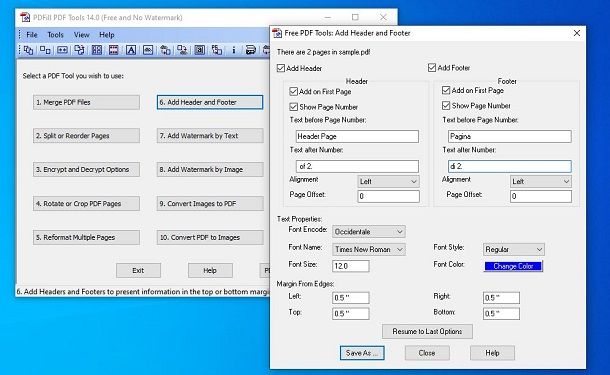Click the eleventh toolbar icon left of the twelfth
The width and height of the screenshot is (610, 375).
(x=200, y=50)
